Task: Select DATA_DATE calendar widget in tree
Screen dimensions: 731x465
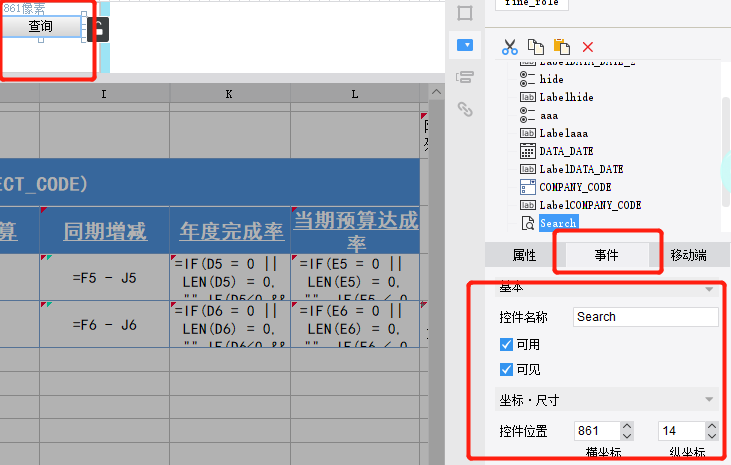Action: click(566, 151)
